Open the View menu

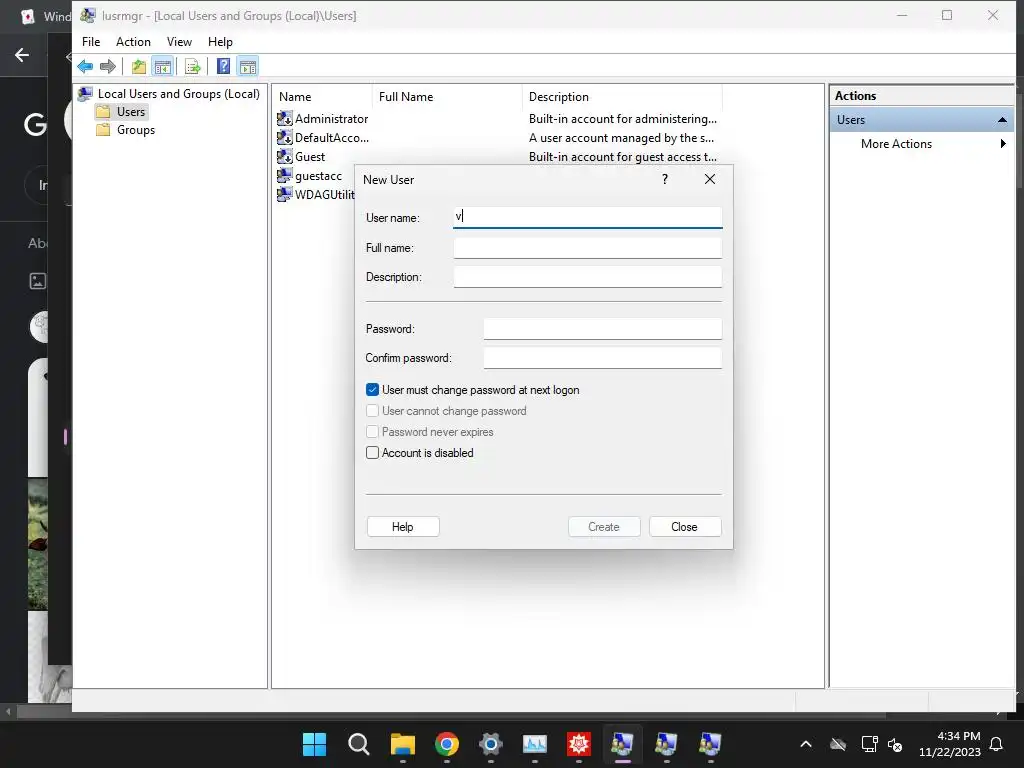(x=179, y=42)
